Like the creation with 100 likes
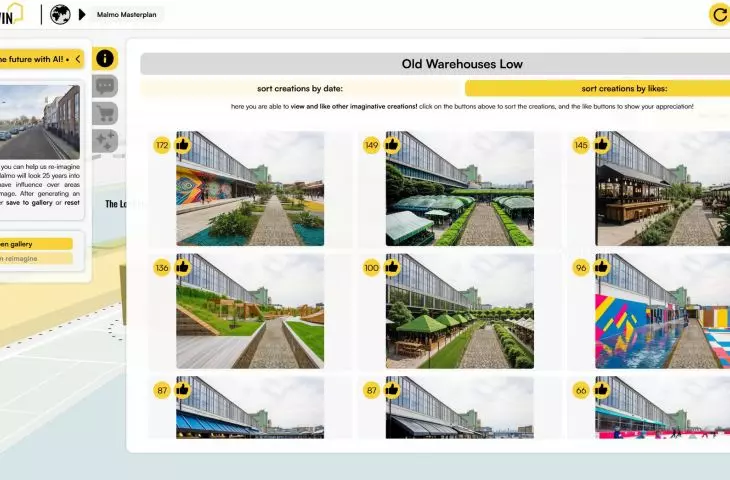Viewport: 730px width, 480px height. 392,267
